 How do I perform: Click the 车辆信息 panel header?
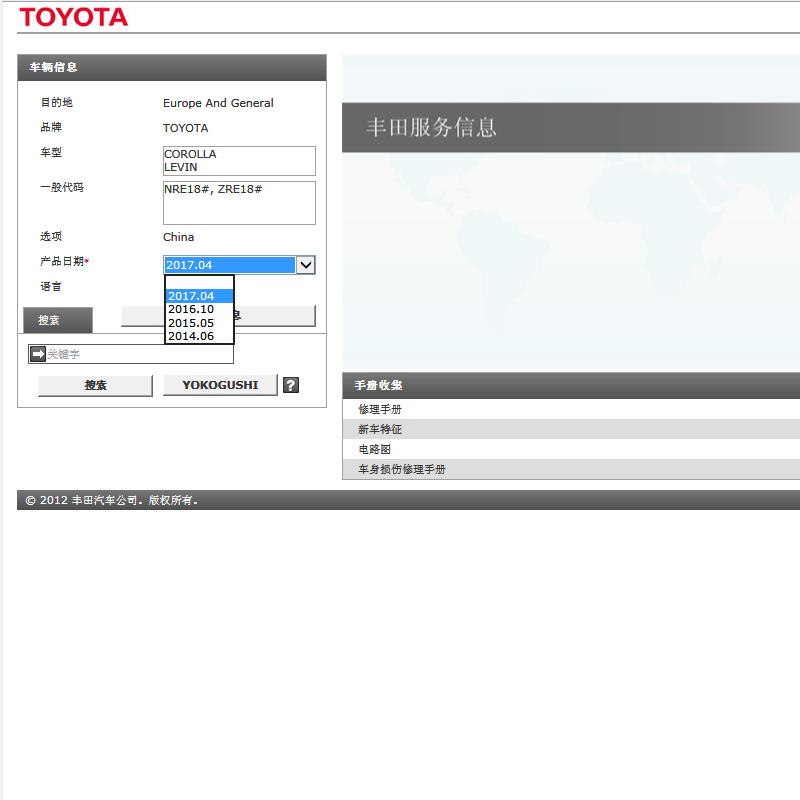[172, 67]
